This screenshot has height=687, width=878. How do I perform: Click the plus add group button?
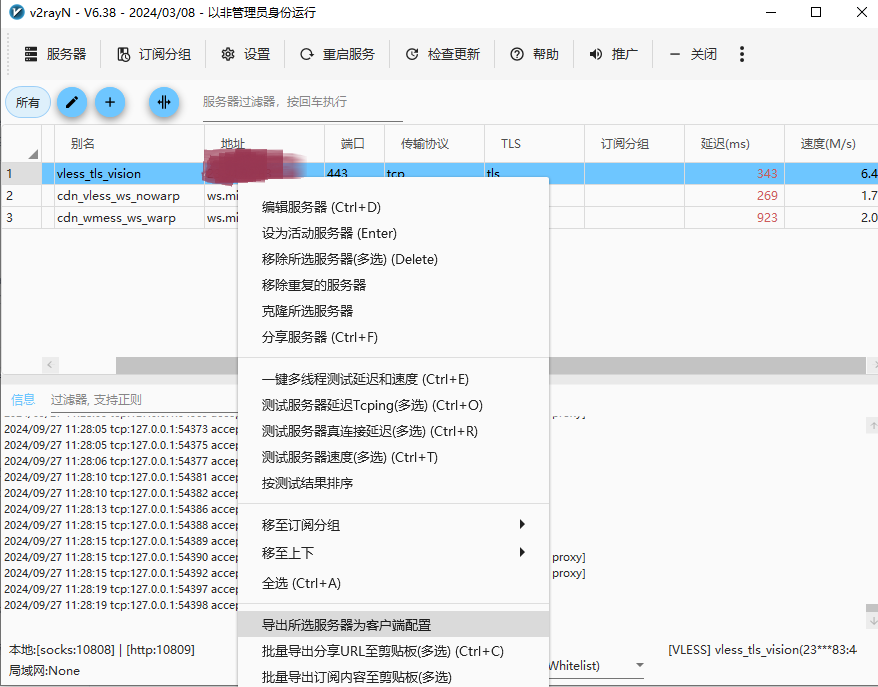coord(109,102)
